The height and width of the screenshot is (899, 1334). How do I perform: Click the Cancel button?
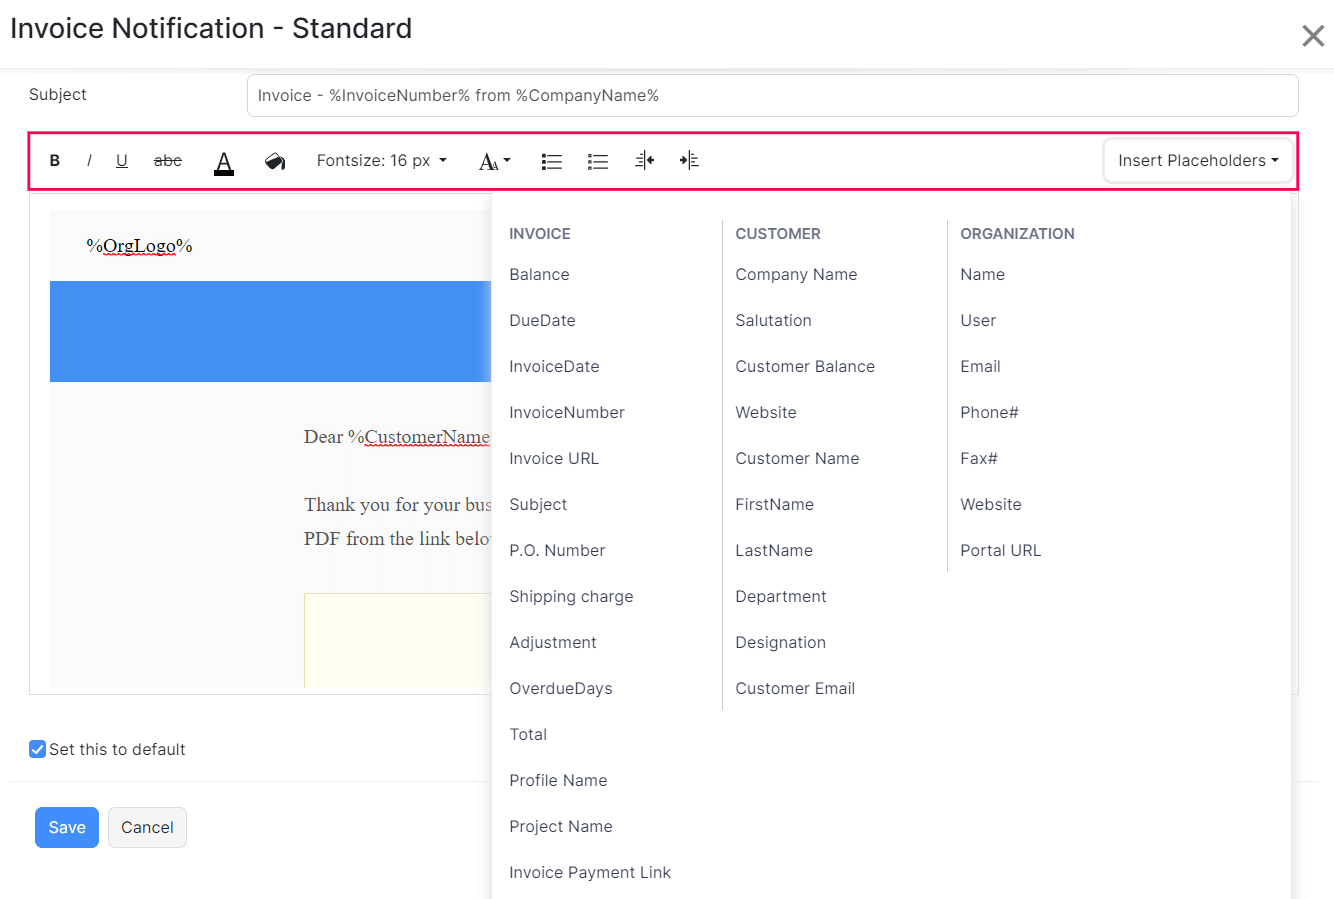pyautogui.click(x=147, y=827)
